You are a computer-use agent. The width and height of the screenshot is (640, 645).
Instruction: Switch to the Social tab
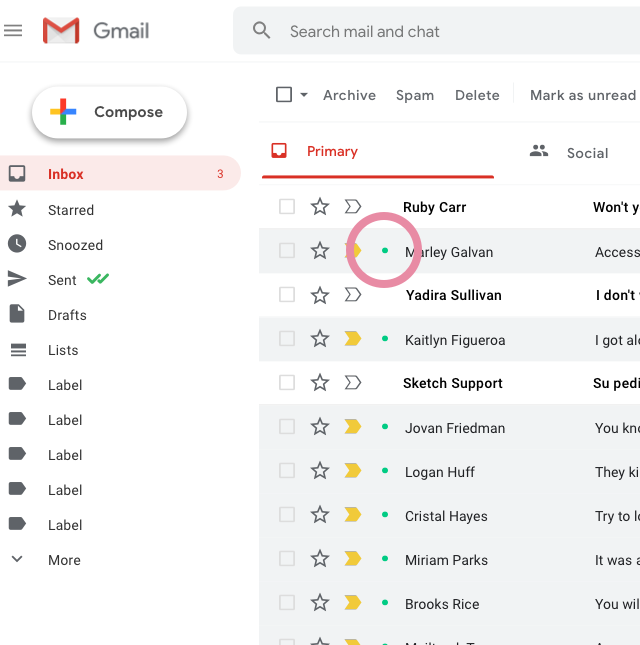point(587,153)
